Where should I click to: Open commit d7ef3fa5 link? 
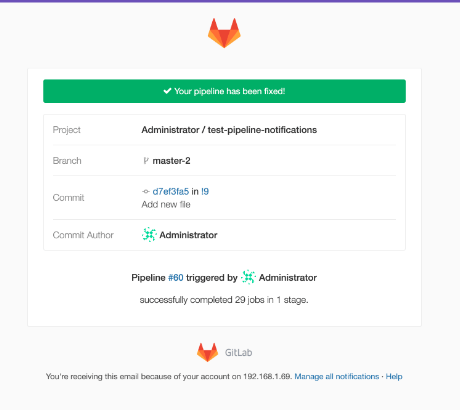[x=171, y=191]
